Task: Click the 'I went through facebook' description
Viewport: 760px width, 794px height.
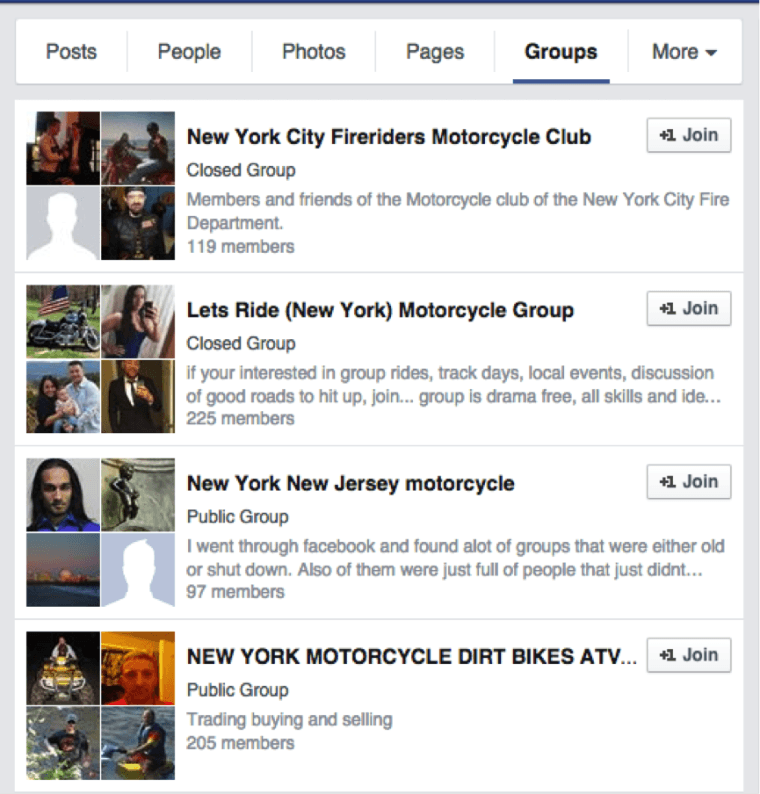Action: pyautogui.click(x=455, y=558)
